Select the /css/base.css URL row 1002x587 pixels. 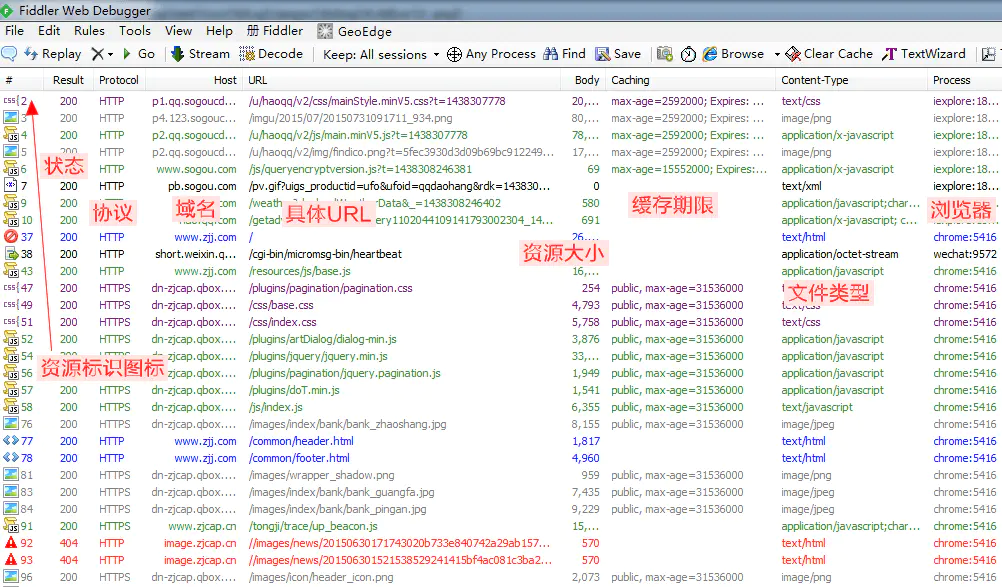pyautogui.click(x=281, y=305)
